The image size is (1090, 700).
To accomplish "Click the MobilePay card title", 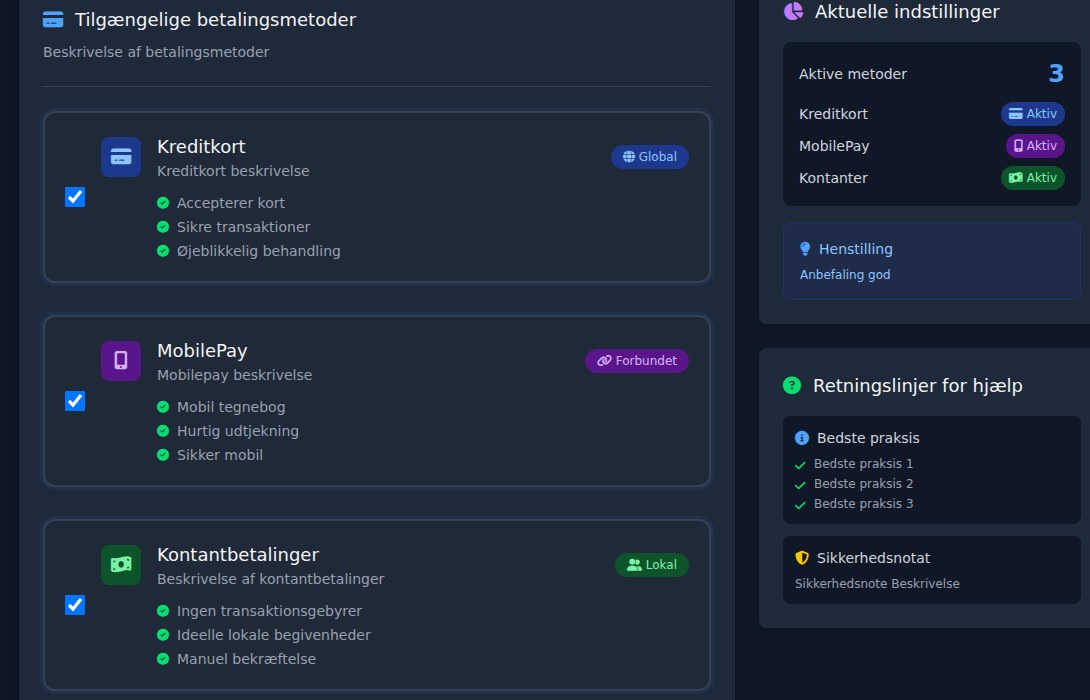I will click(x=202, y=351).
